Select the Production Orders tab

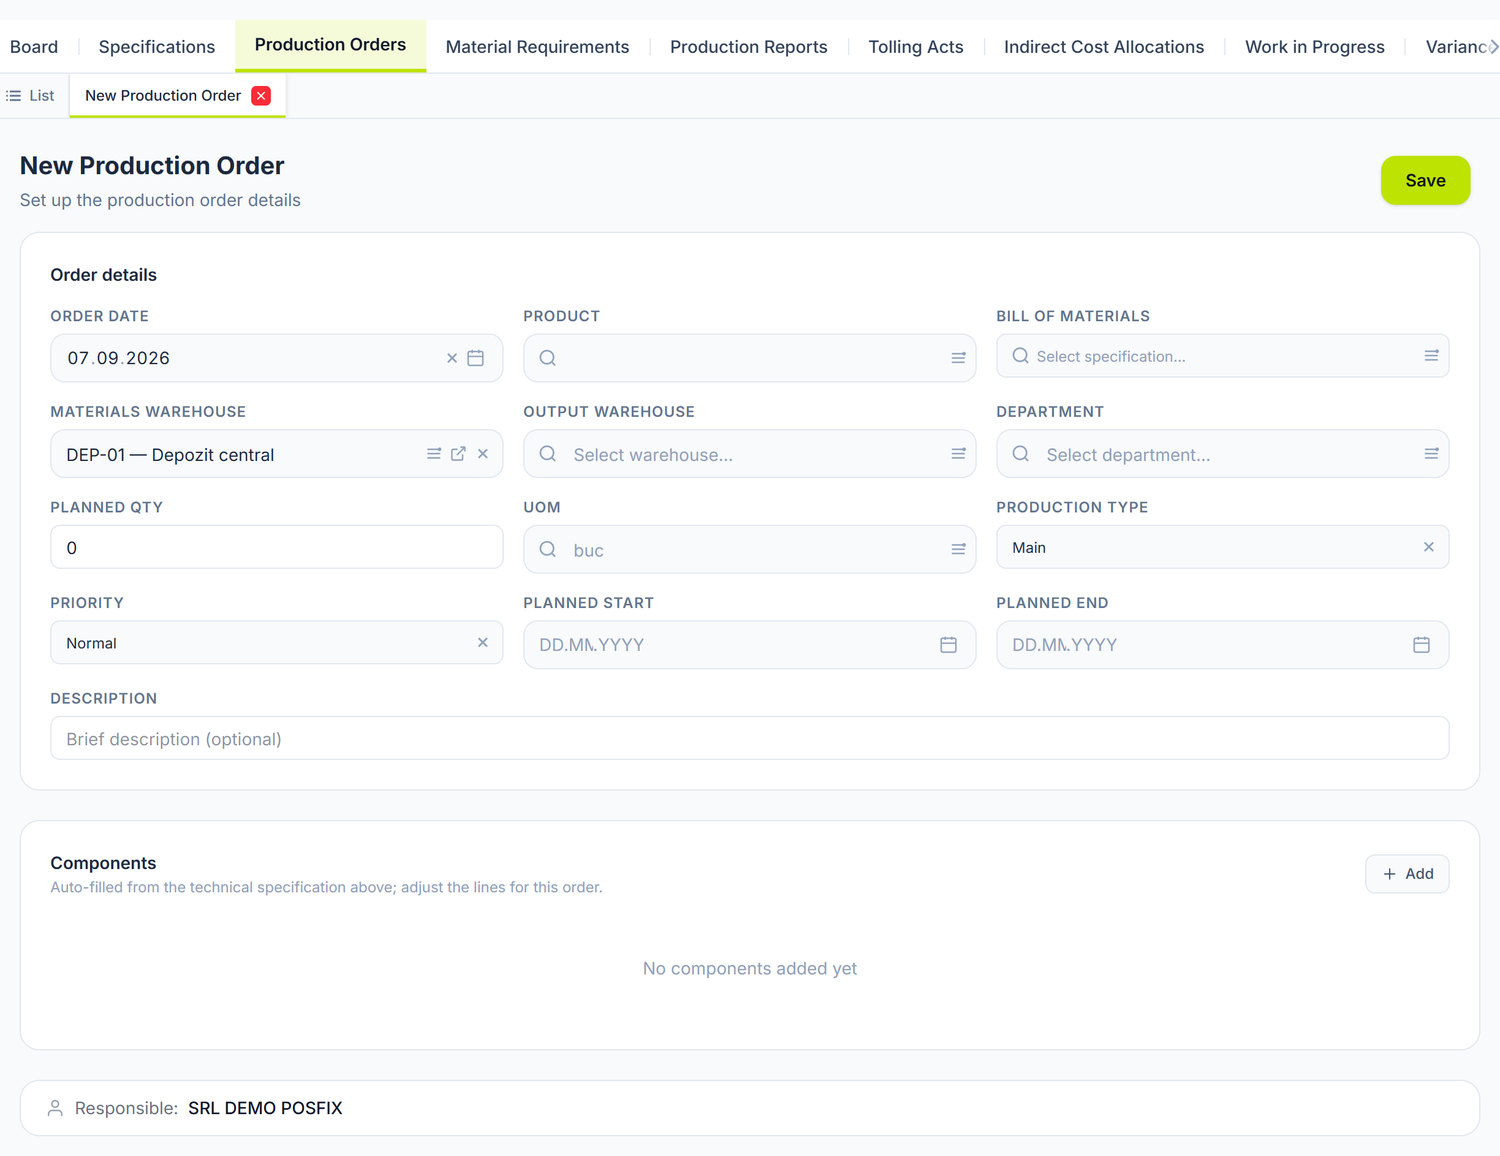330,45
